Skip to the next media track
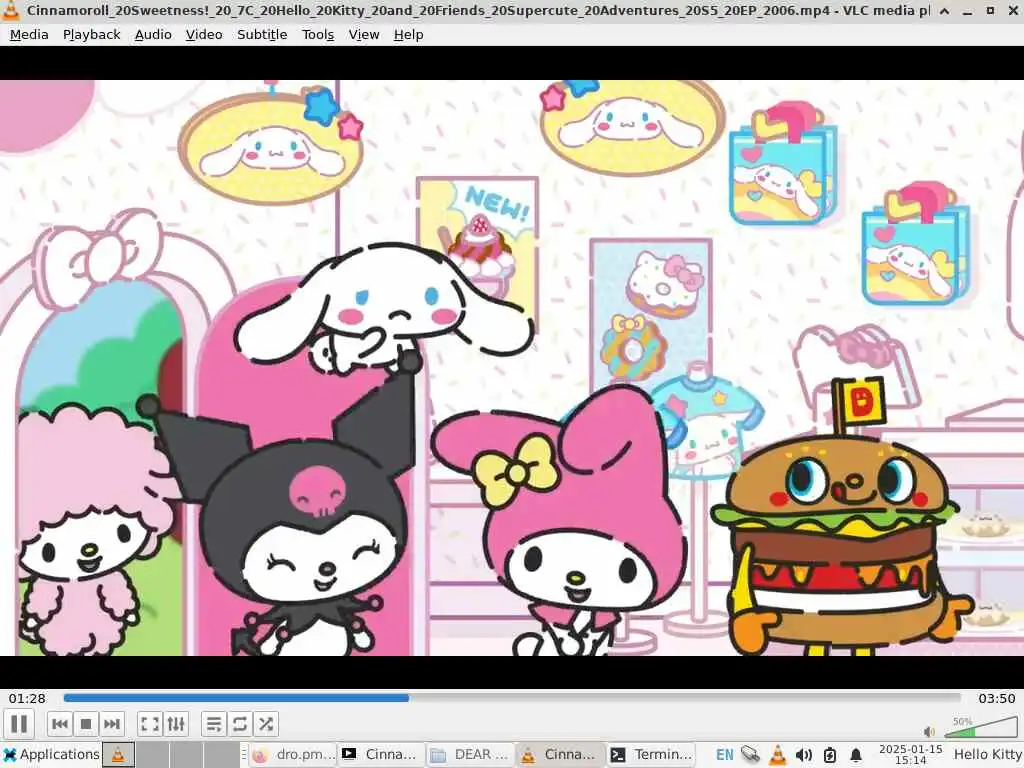The width and height of the screenshot is (1024, 768). coord(112,724)
